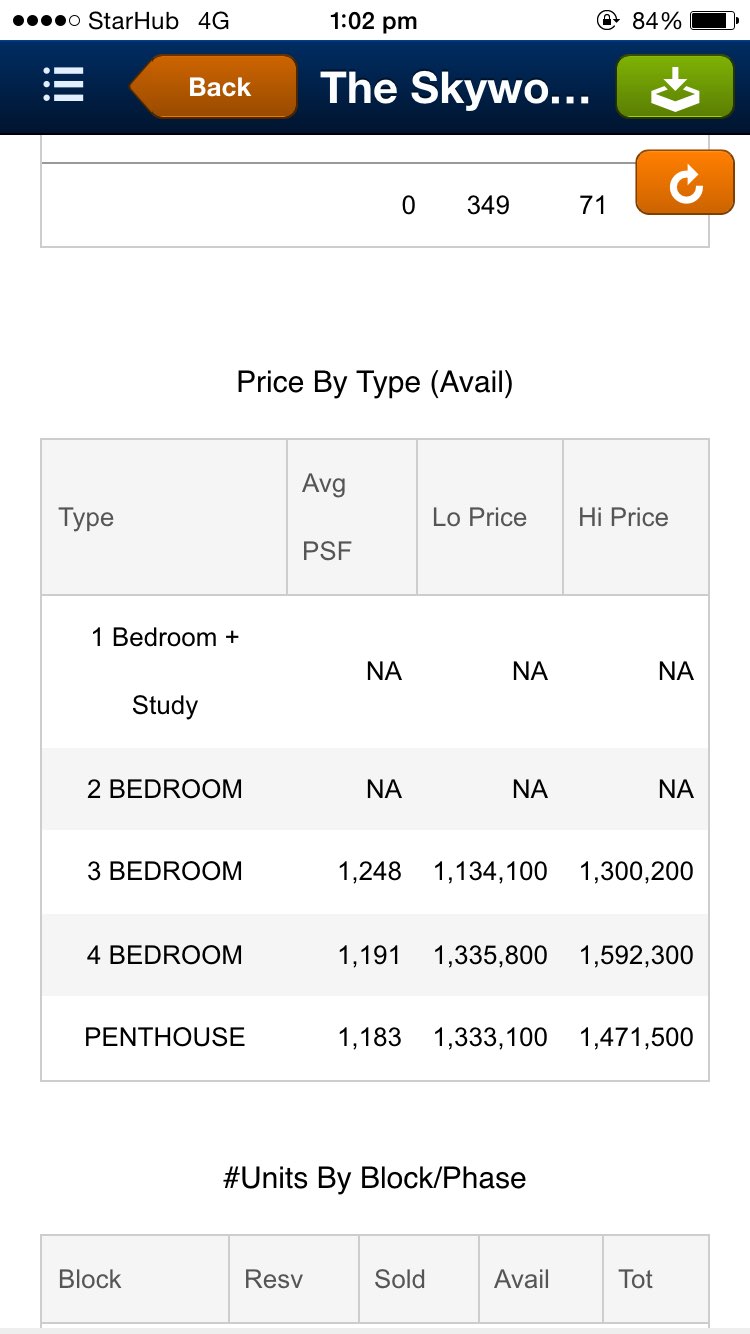
Task: Tap the Avg PSF column header
Action: click(325, 517)
